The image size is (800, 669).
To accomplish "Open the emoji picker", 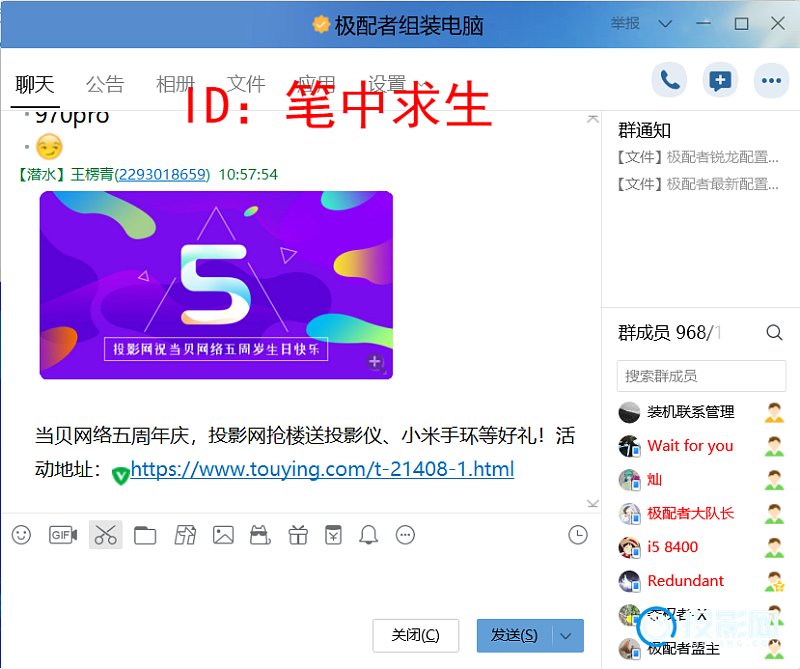I will coord(21,535).
